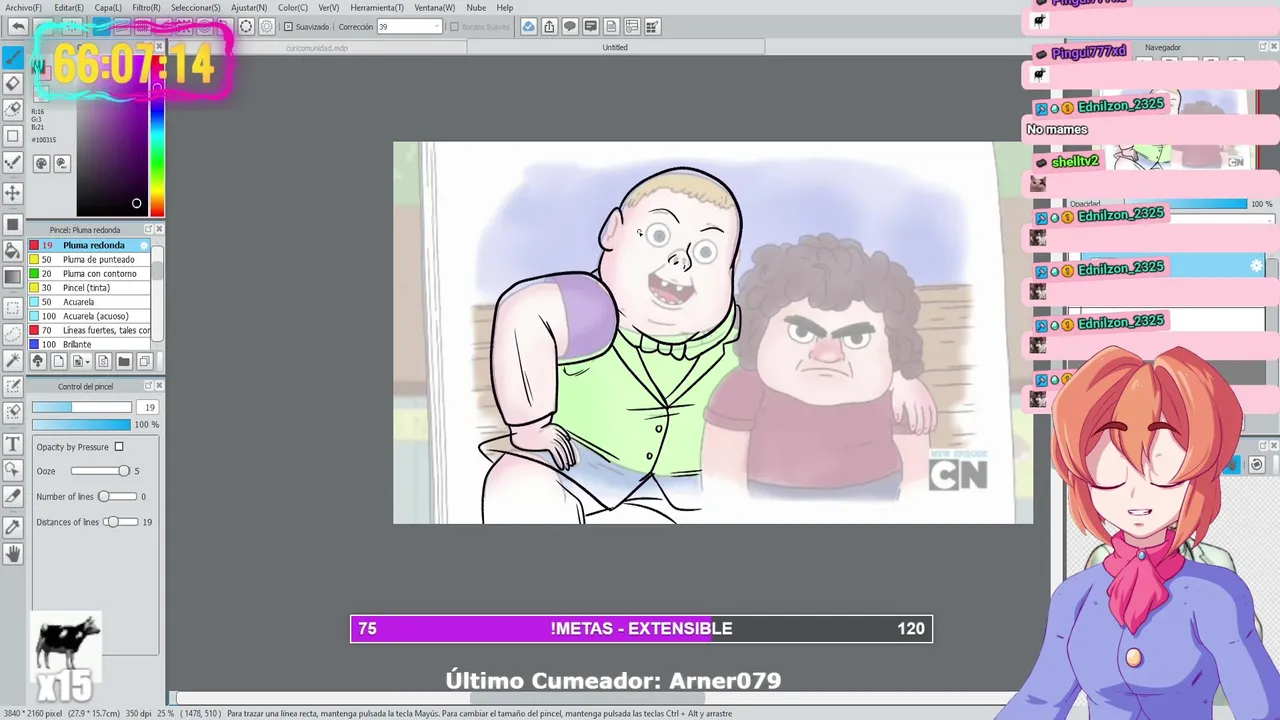Click the brush size value field
Screen dimensions: 1280x720
point(147,407)
